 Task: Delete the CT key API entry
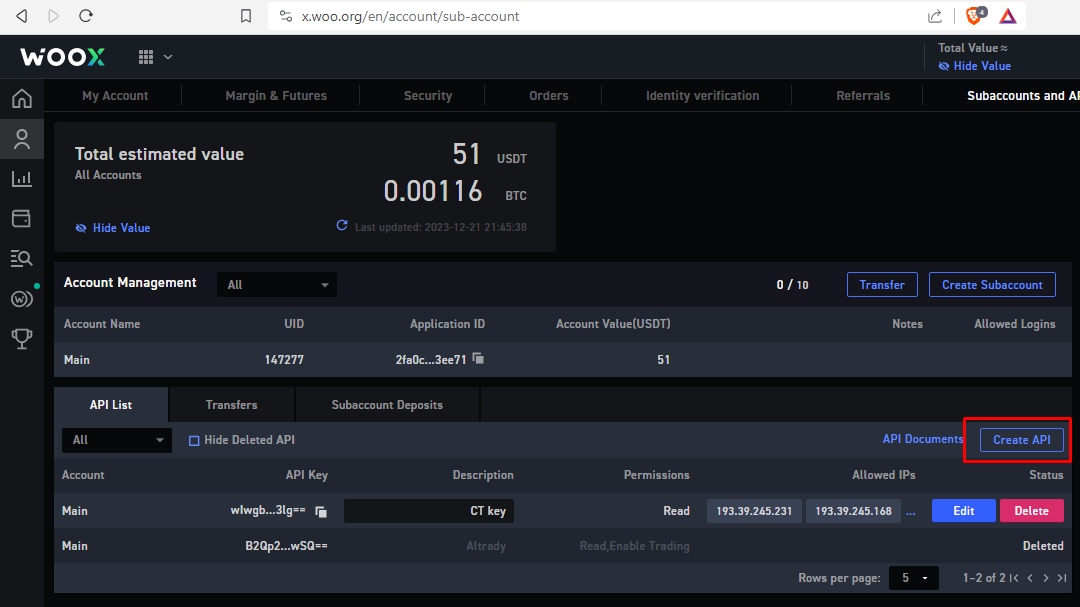coord(1031,511)
